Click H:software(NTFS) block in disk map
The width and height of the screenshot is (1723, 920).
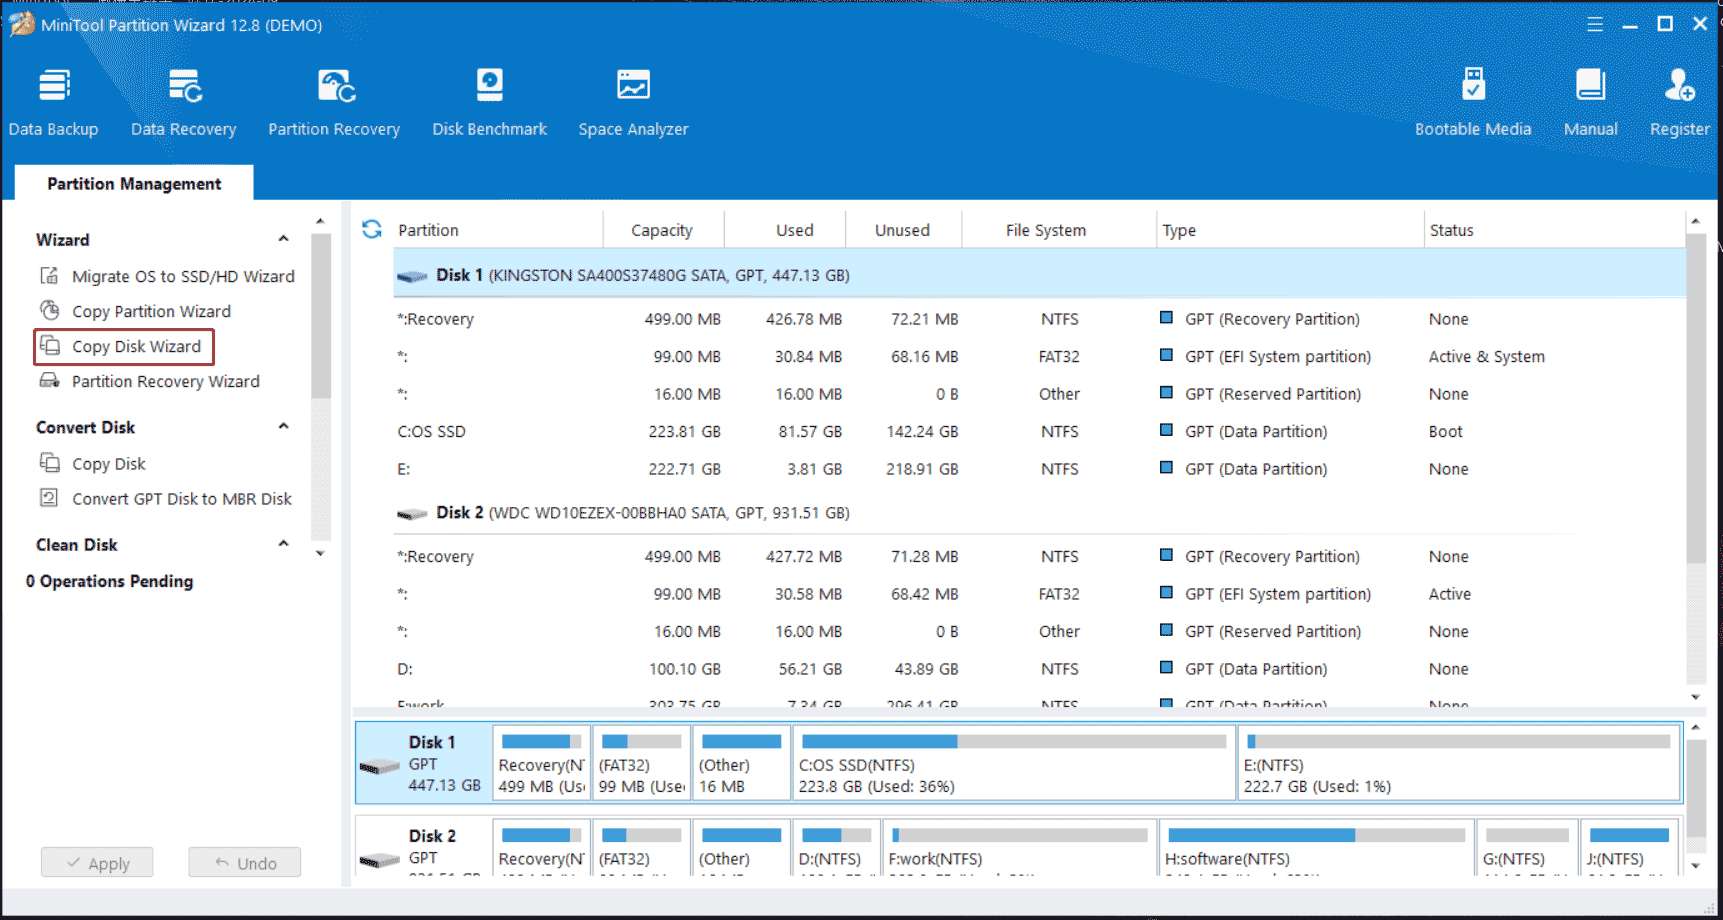click(x=1316, y=848)
